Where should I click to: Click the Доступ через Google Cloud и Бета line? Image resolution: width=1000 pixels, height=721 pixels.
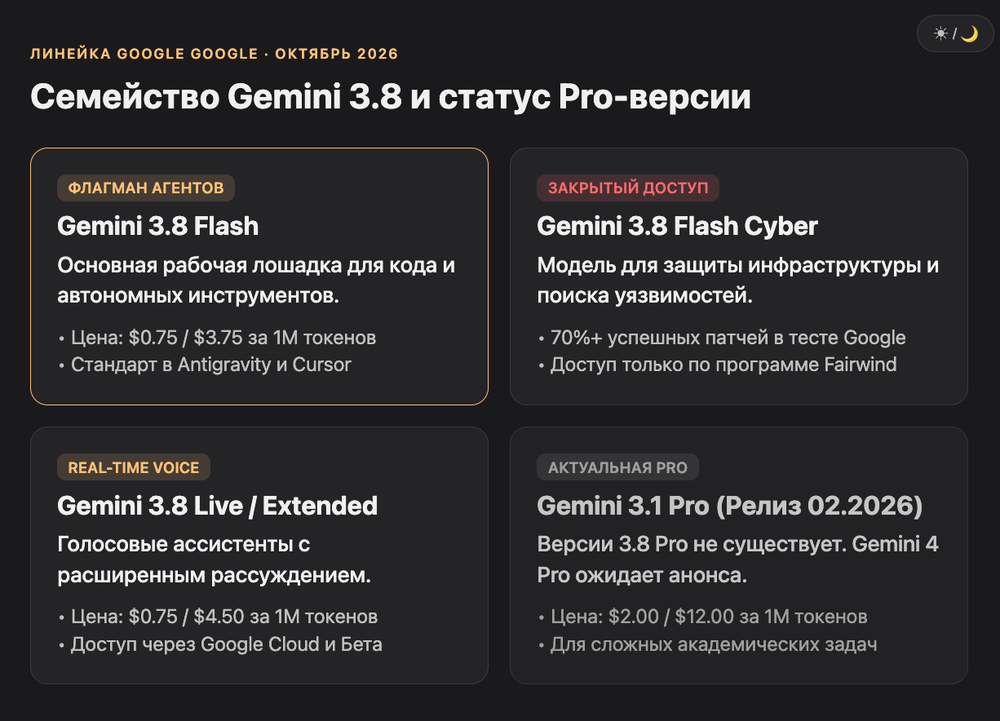pos(220,645)
